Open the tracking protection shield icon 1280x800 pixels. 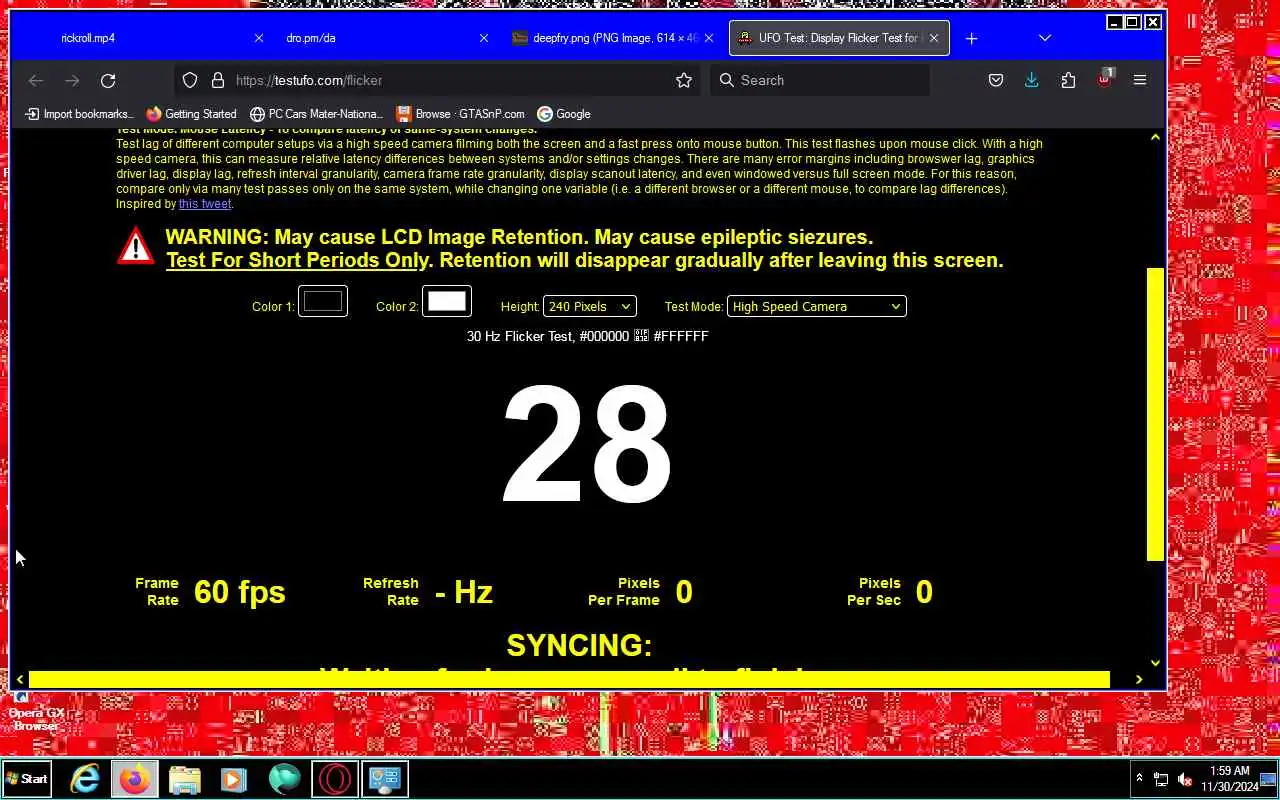(190, 80)
